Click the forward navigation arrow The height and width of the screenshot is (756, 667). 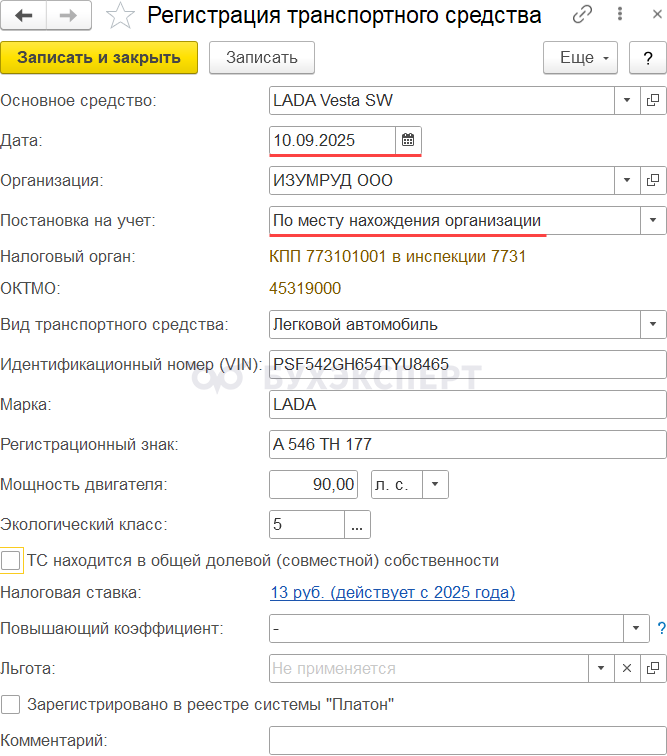tap(69, 16)
